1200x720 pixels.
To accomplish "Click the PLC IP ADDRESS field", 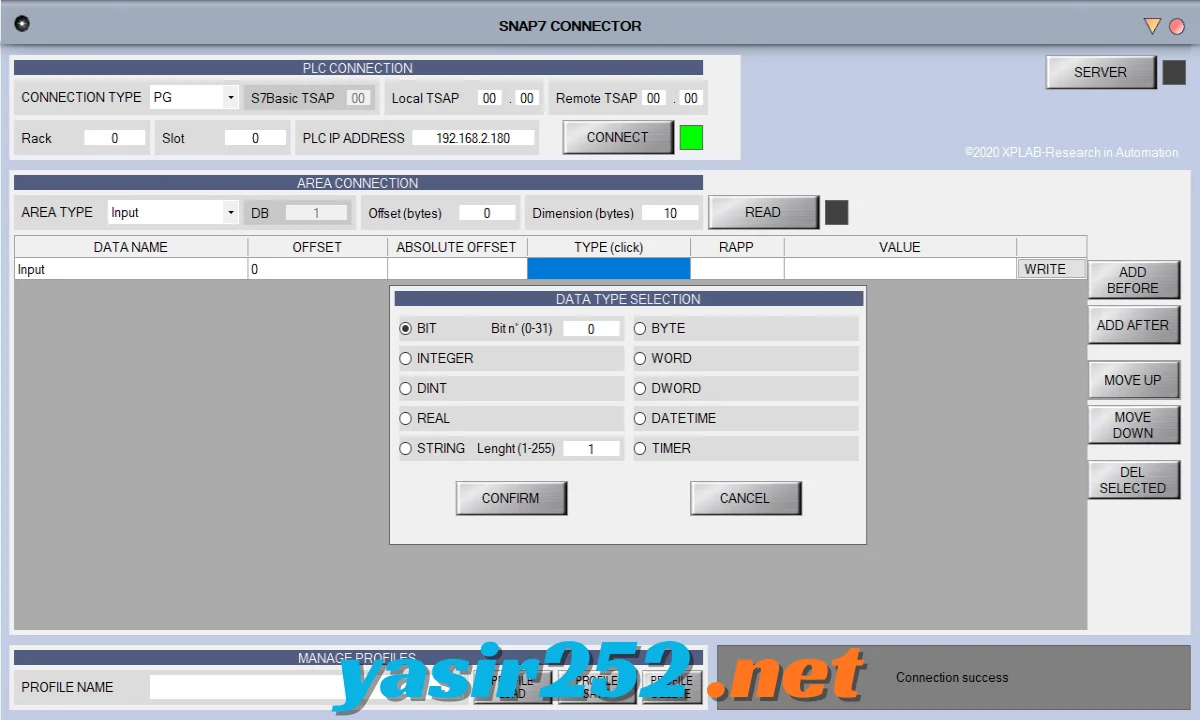I will click(473, 138).
